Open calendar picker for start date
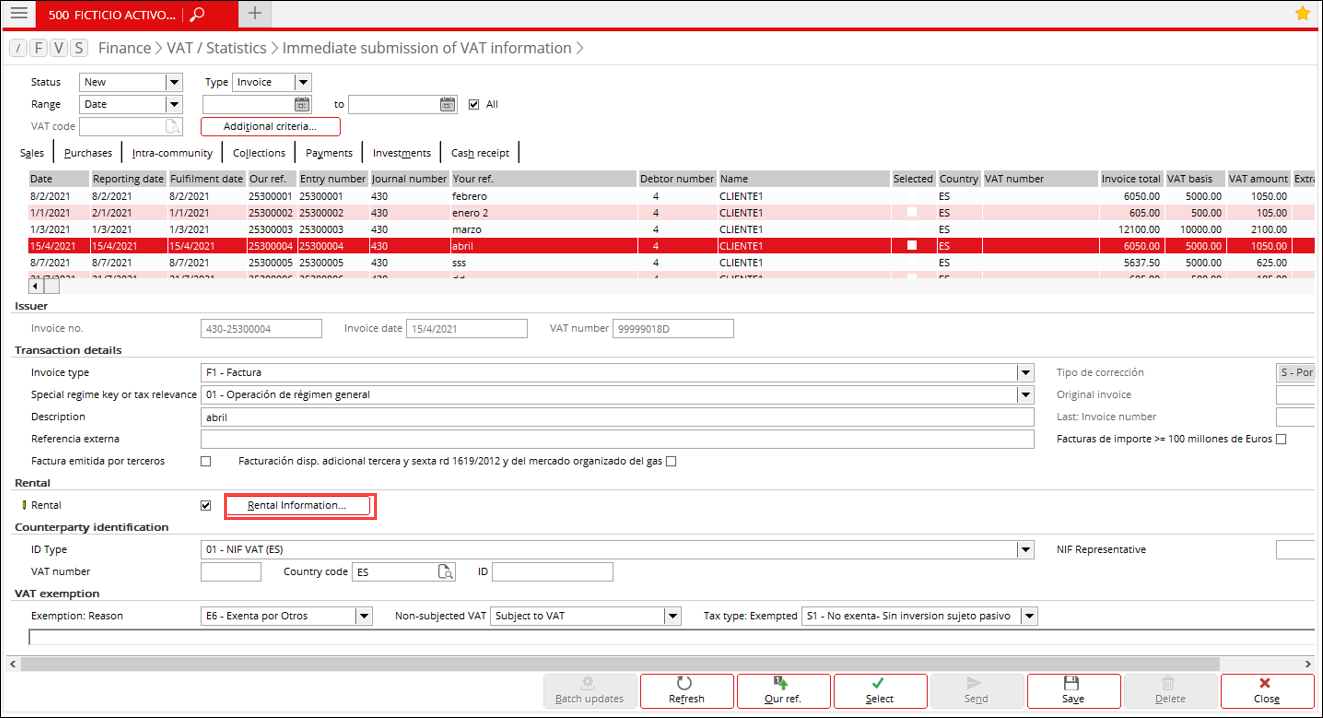 tap(302, 104)
